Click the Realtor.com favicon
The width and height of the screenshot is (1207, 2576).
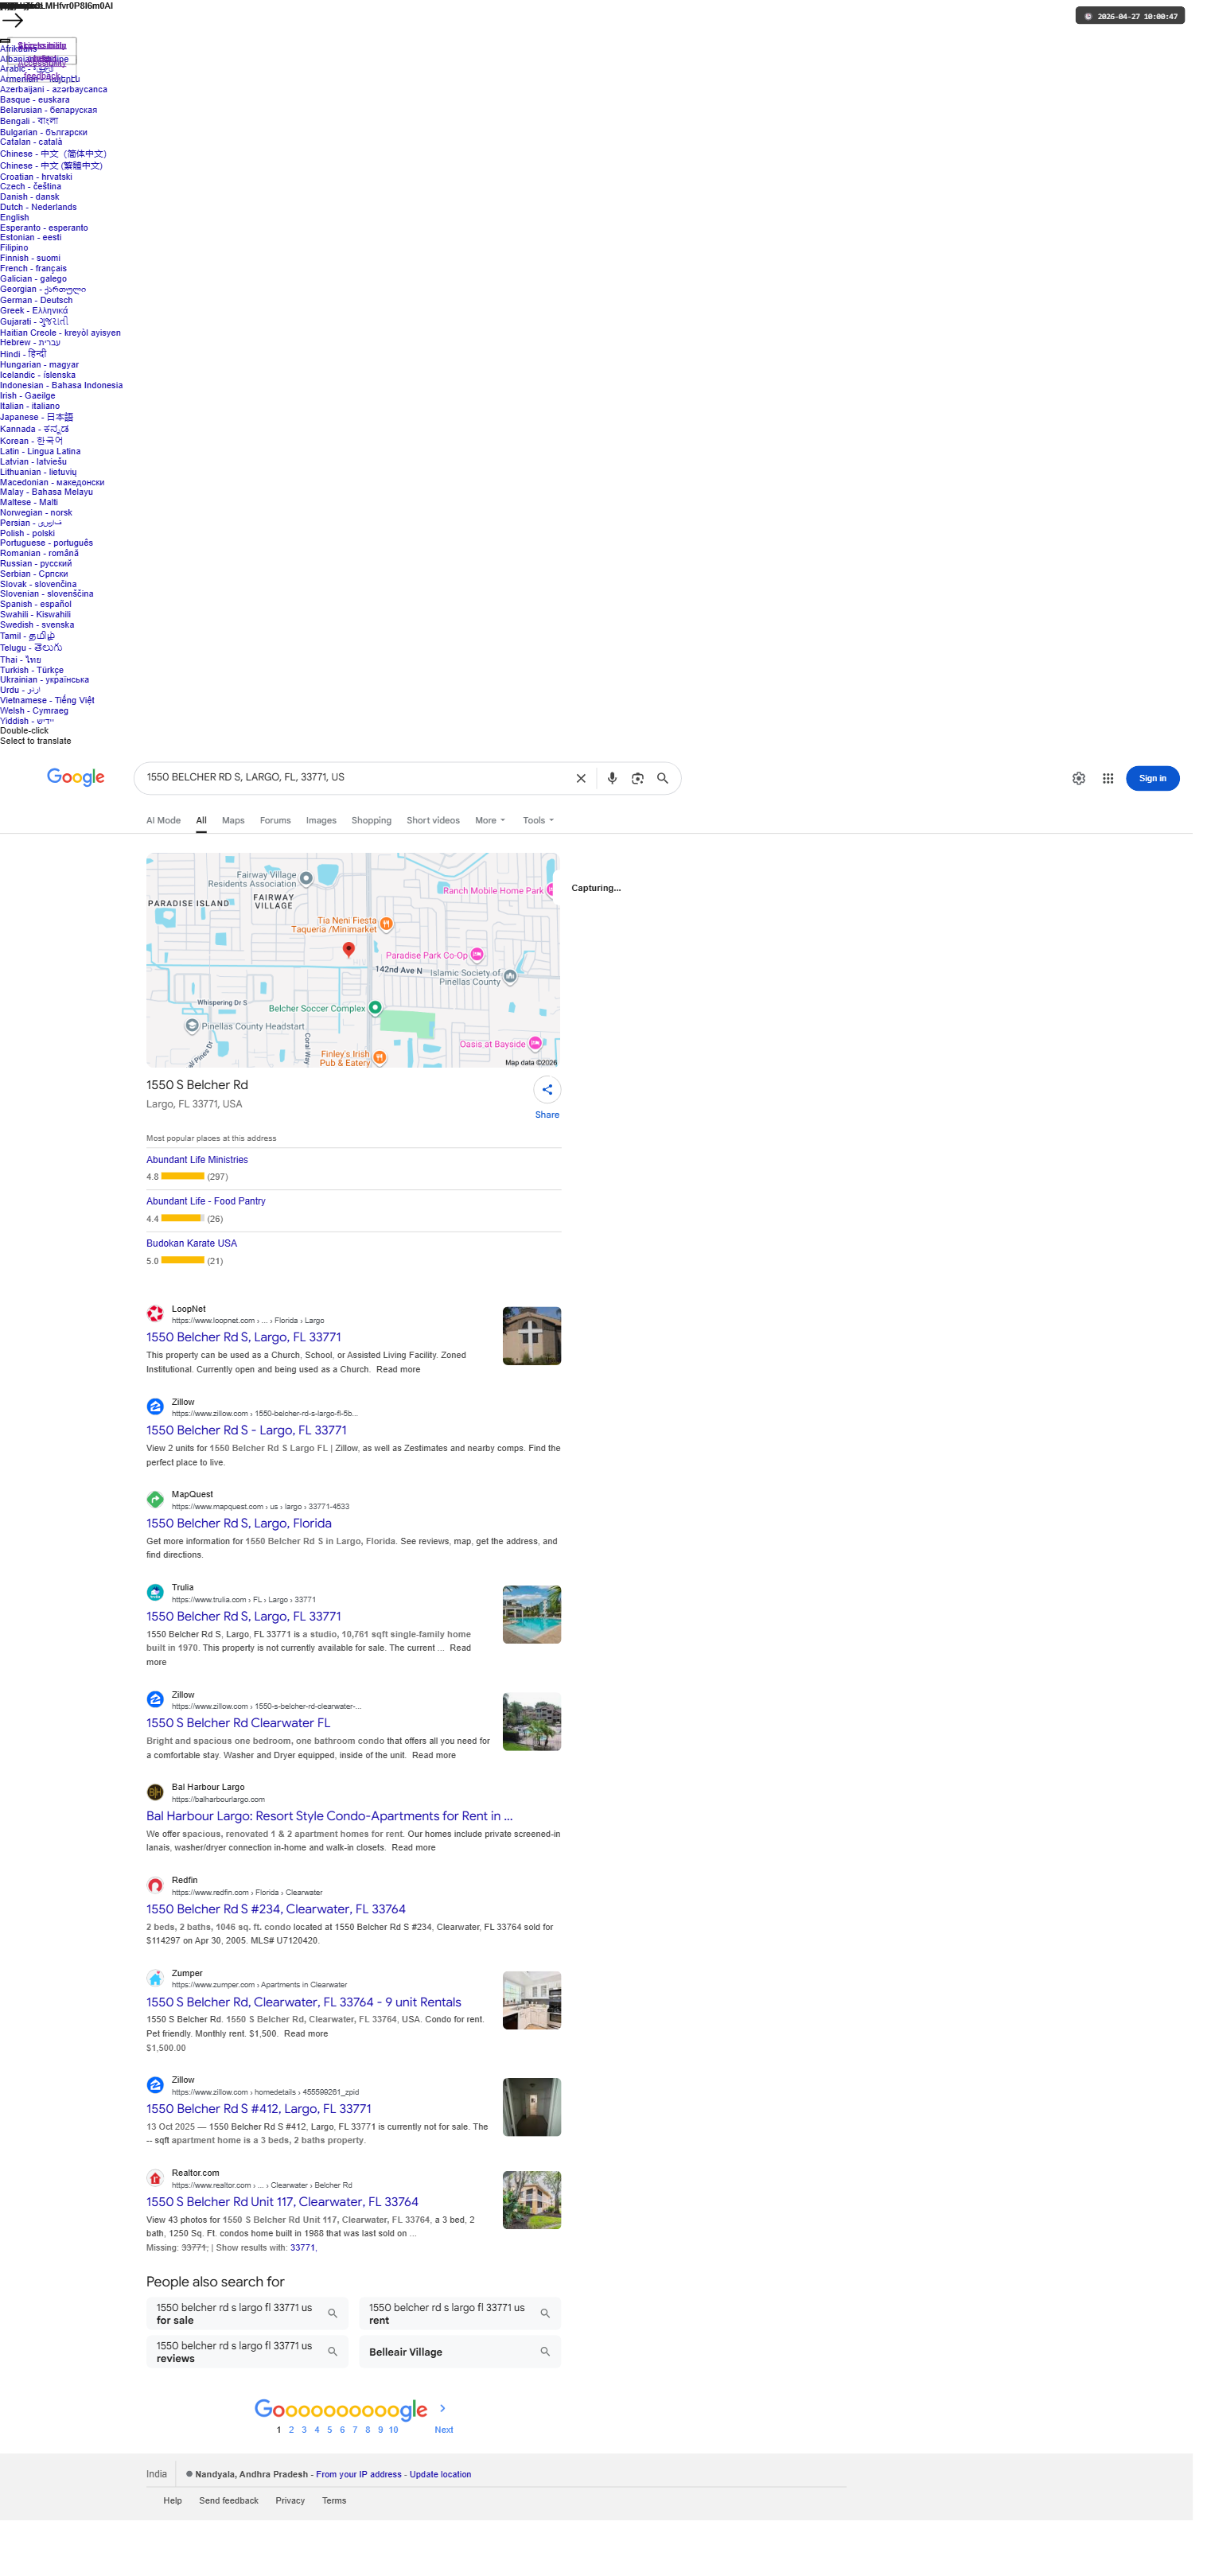(x=155, y=2179)
